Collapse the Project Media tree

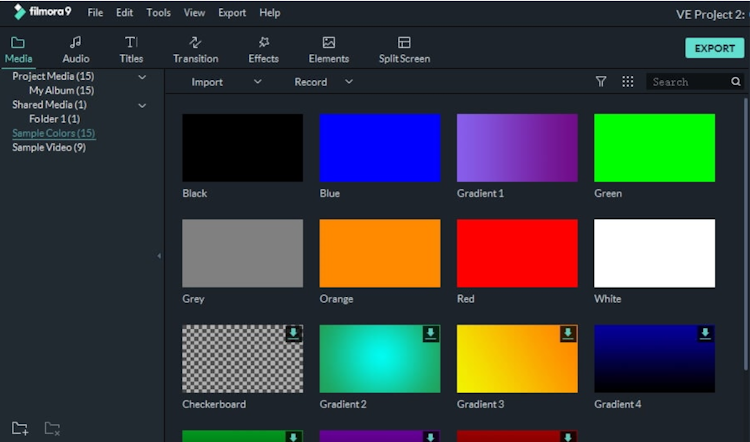pos(142,77)
